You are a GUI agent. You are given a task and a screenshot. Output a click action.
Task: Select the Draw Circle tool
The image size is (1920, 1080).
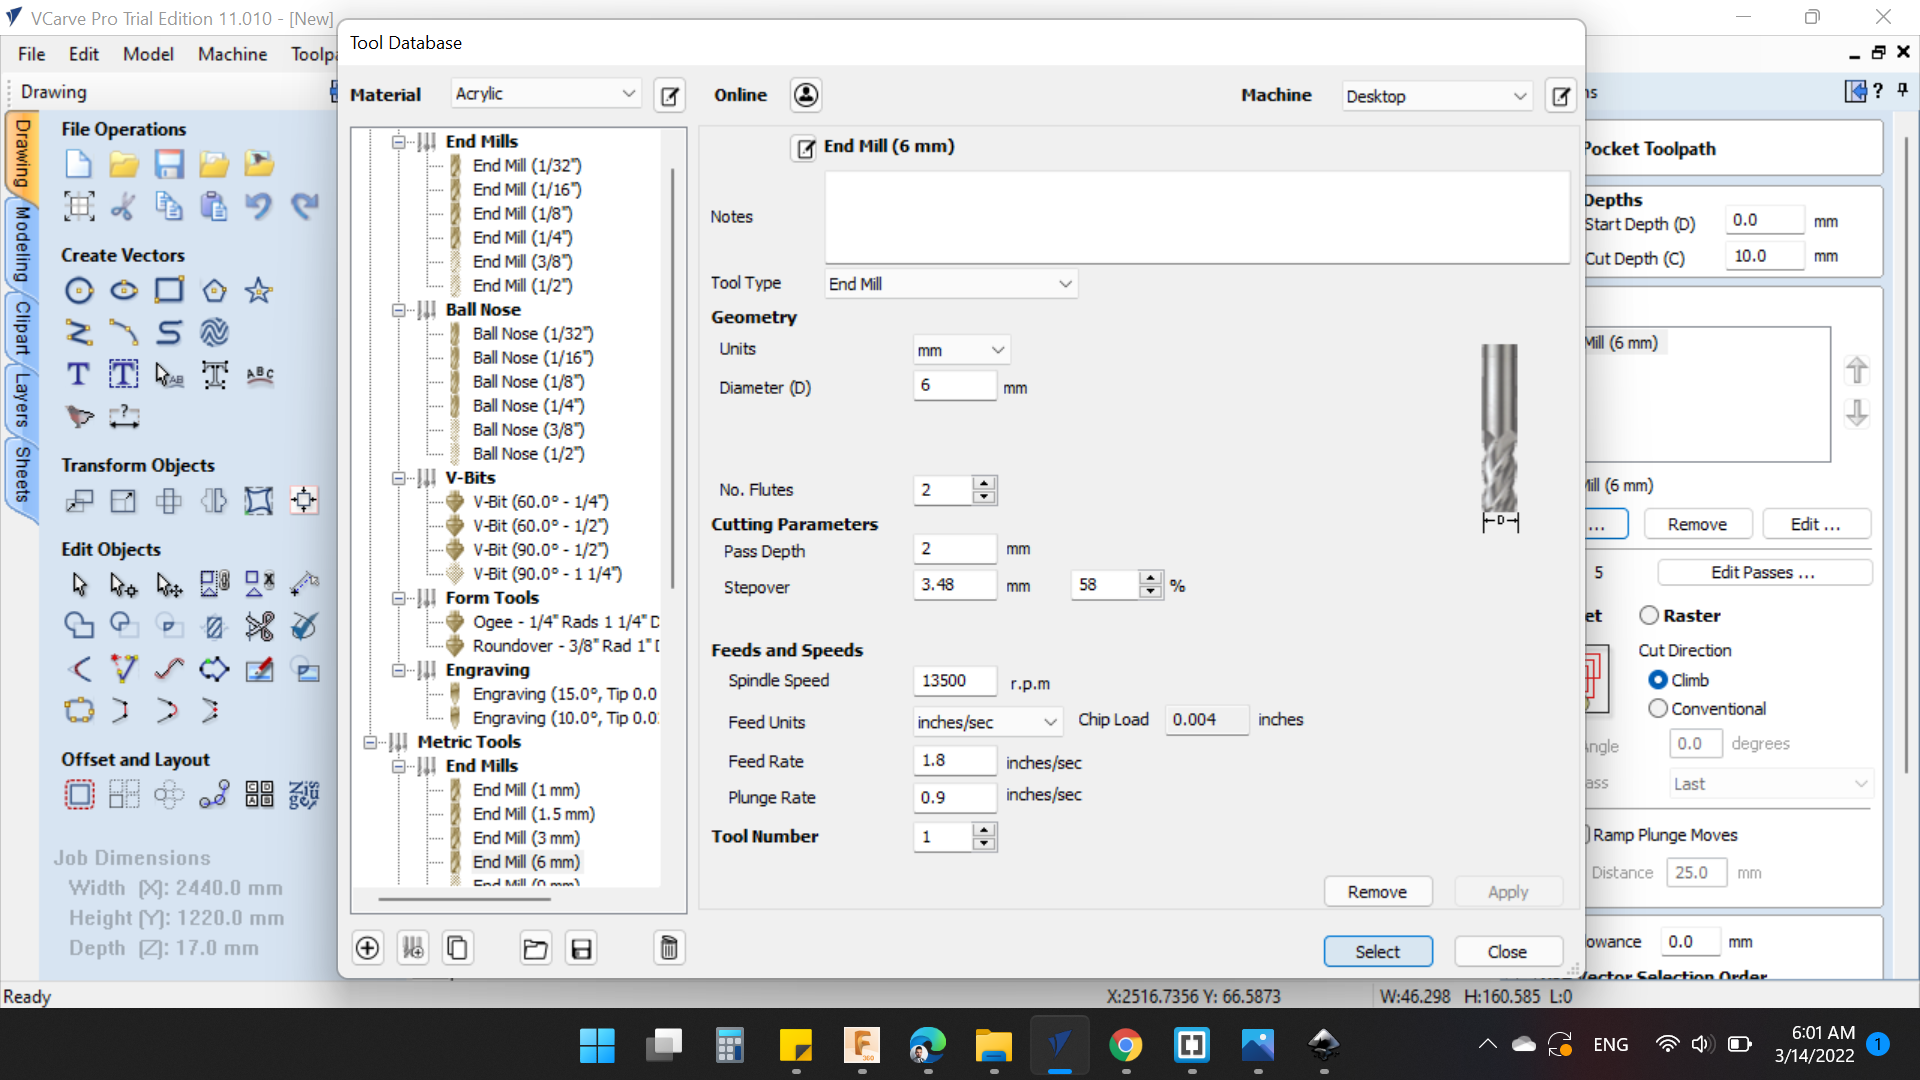point(79,291)
